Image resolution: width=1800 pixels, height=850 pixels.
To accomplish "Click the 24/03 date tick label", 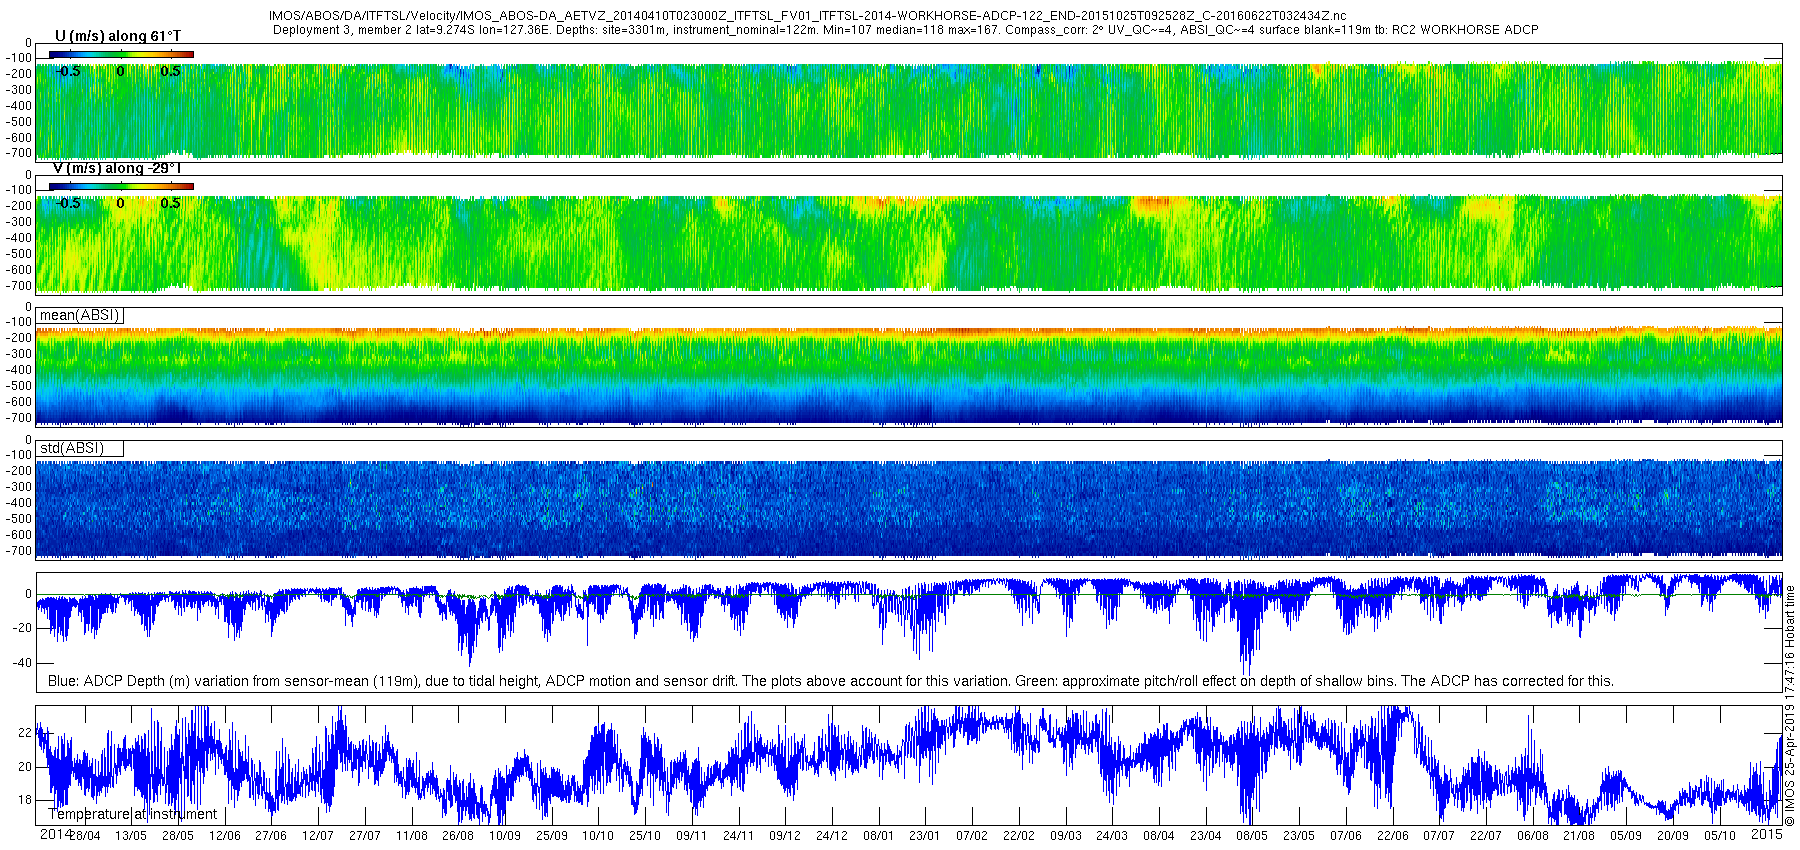I will coord(1112,836).
